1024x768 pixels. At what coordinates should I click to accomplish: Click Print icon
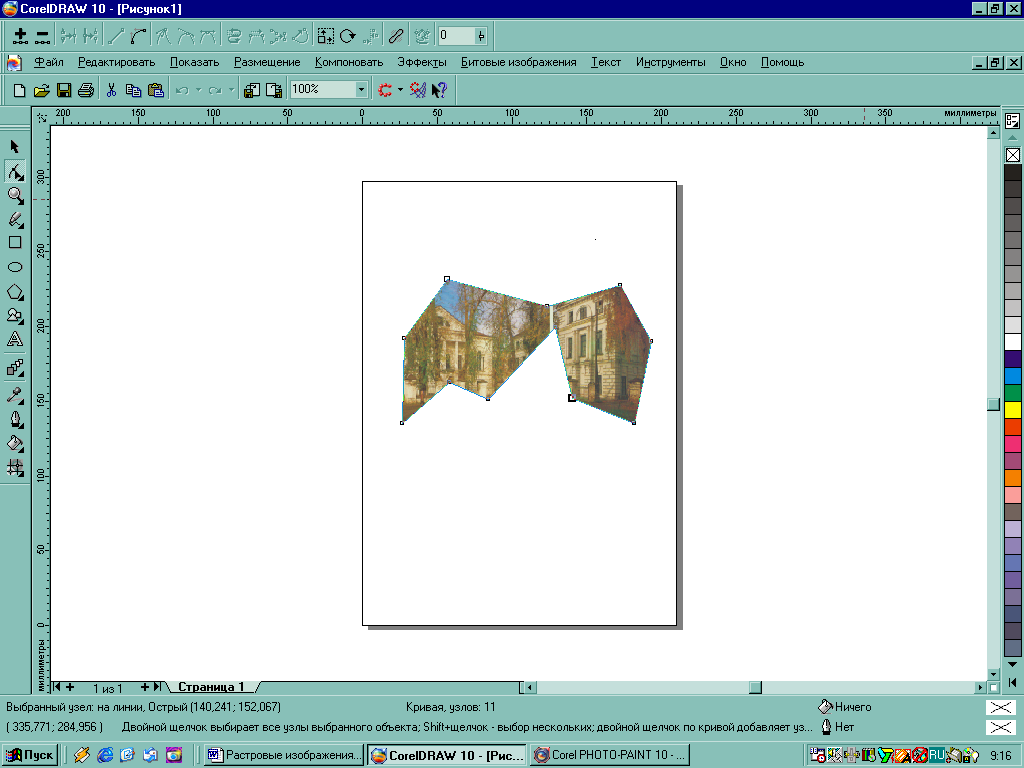86,90
